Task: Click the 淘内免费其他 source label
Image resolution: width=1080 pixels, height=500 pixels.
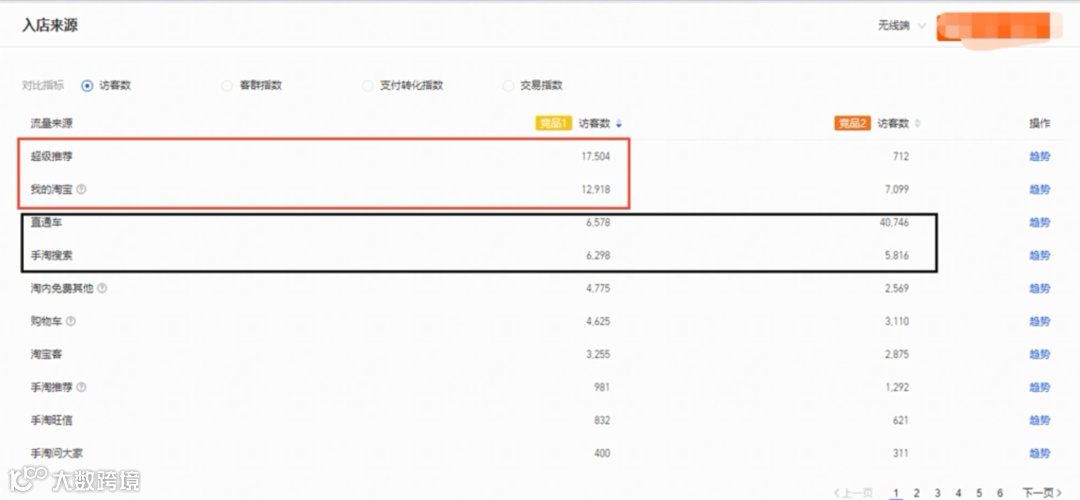Action: (x=62, y=289)
